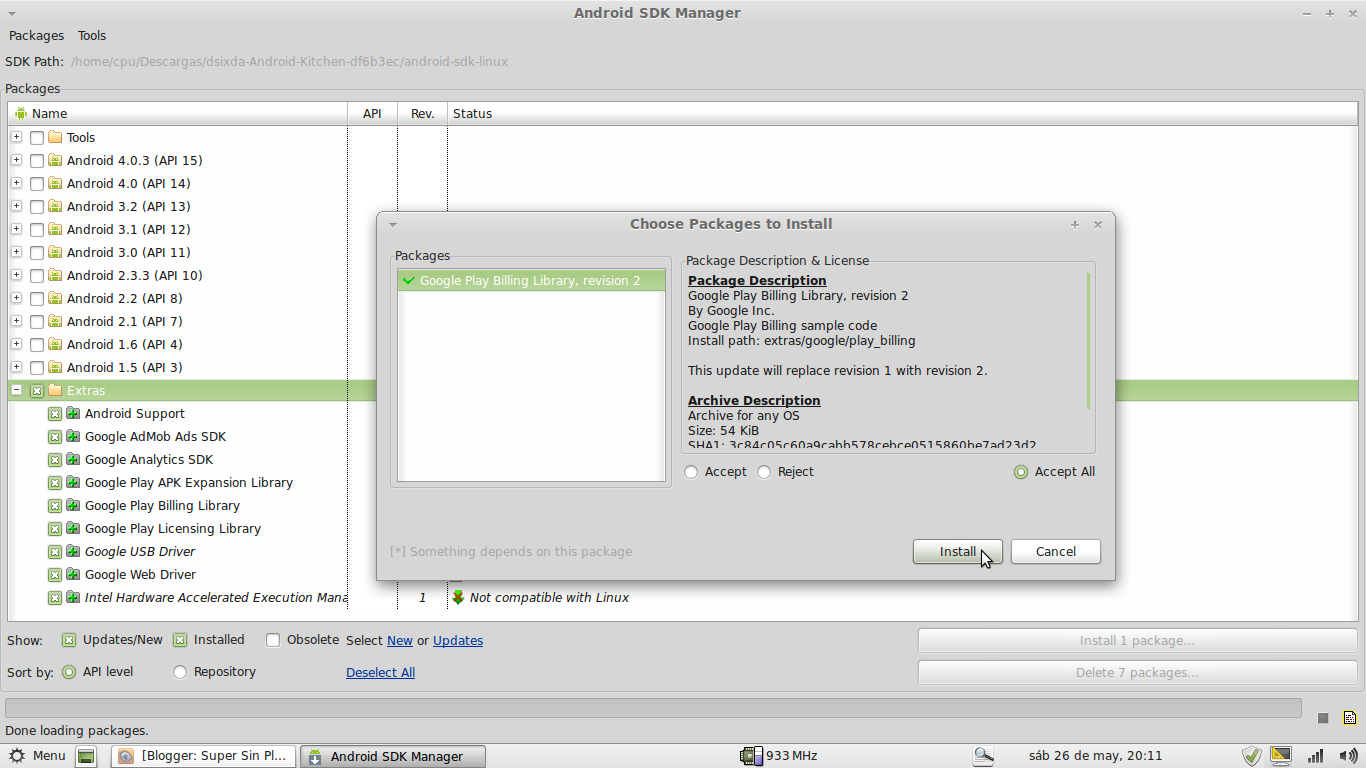1366x768 pixels.
Task: Click the network signal tray icon
Action: (1316, 756)
